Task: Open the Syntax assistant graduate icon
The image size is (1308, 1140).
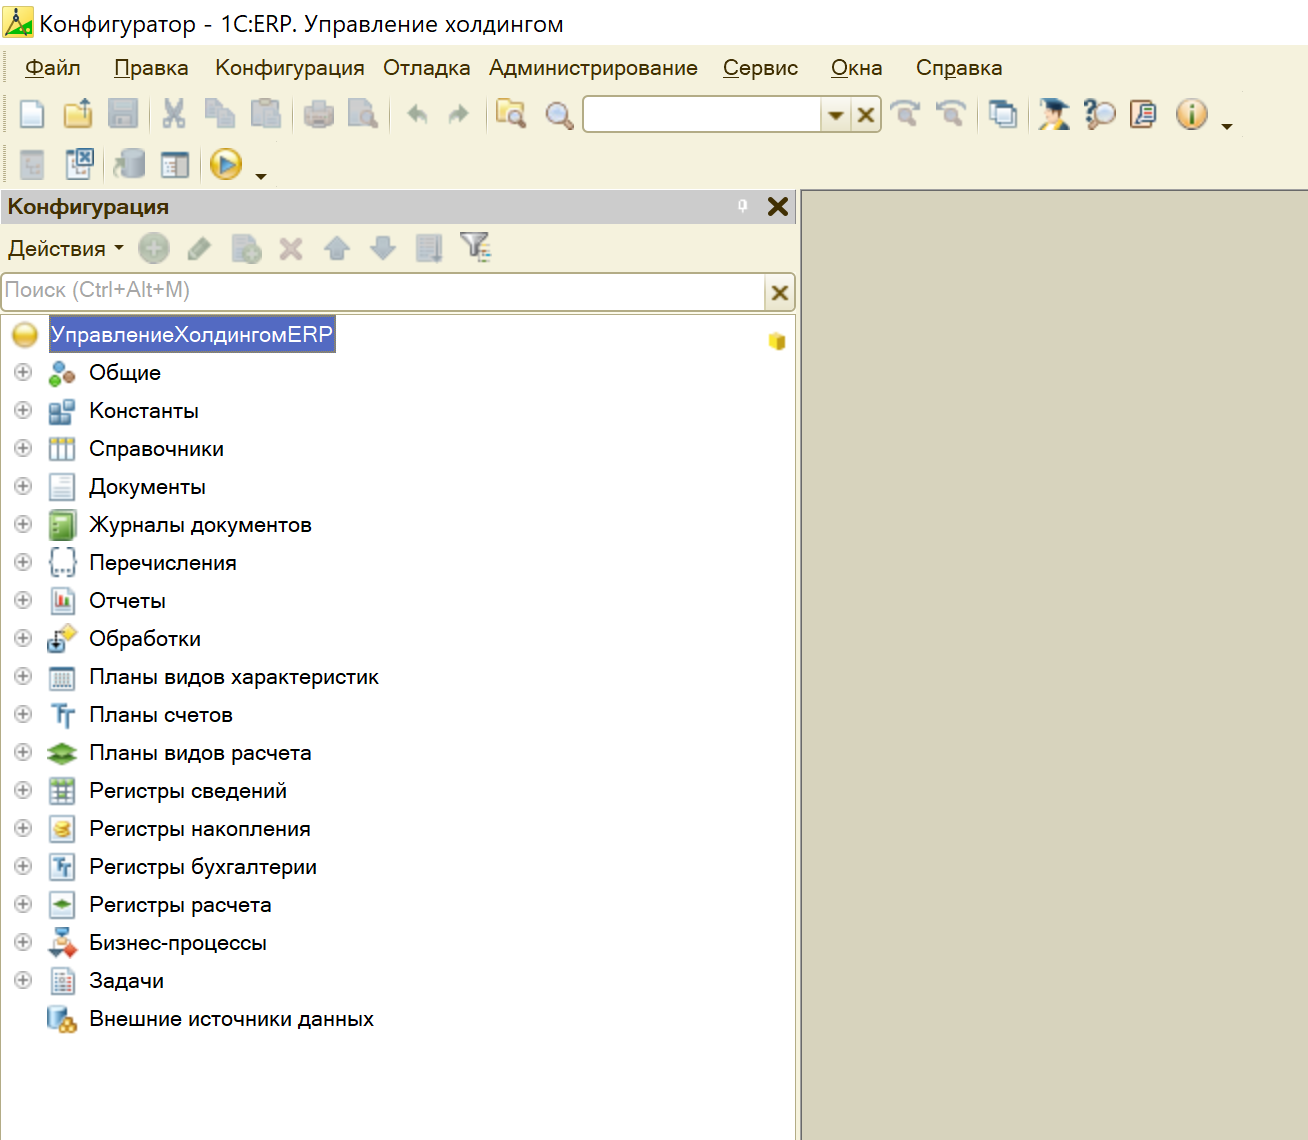Action: [x=1053, y=114]
